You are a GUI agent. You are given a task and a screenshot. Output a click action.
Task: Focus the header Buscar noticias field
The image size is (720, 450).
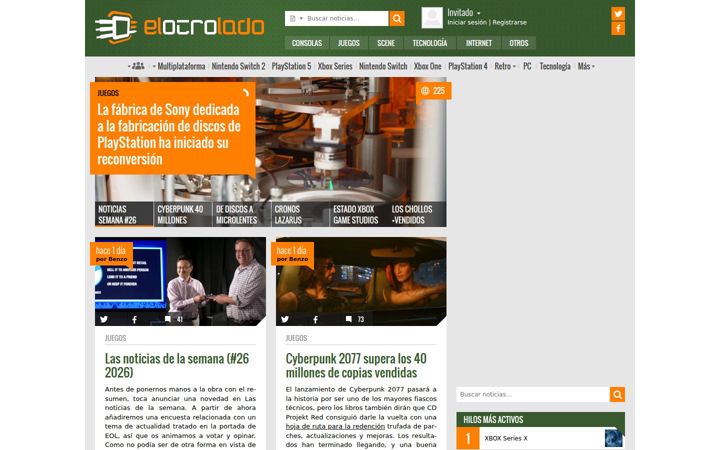click(347, 18)
